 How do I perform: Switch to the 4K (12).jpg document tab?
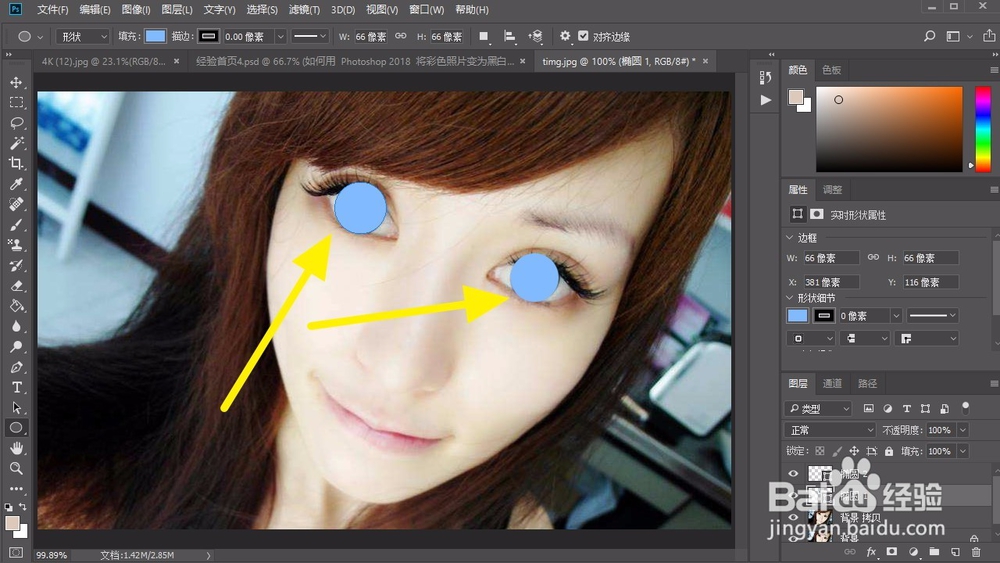[103, 61]
